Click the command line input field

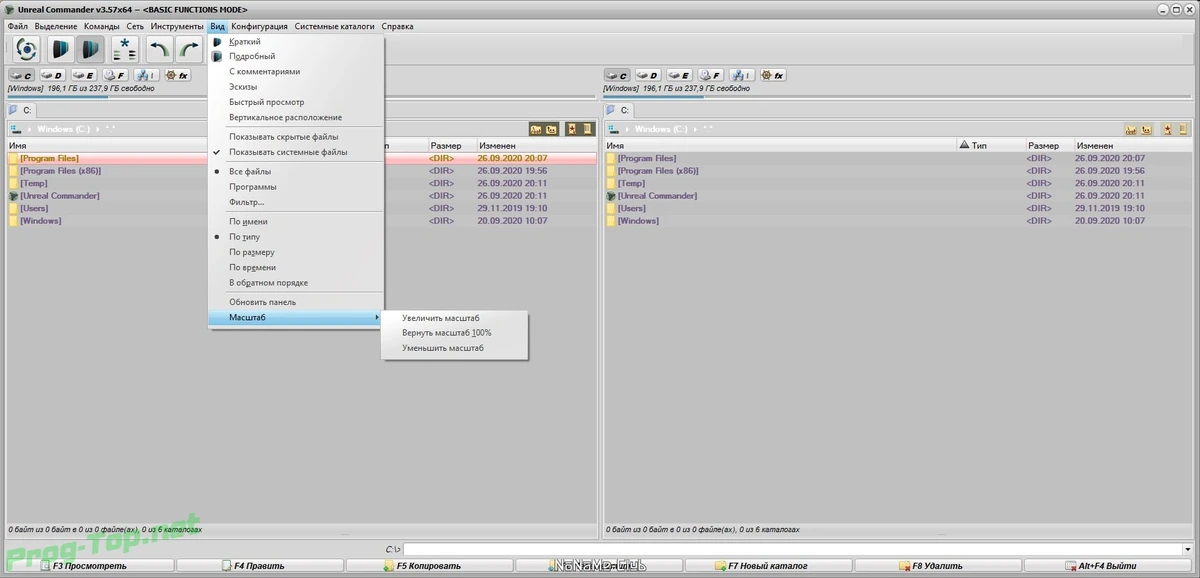pyautogui.click(x=793, y=549)
